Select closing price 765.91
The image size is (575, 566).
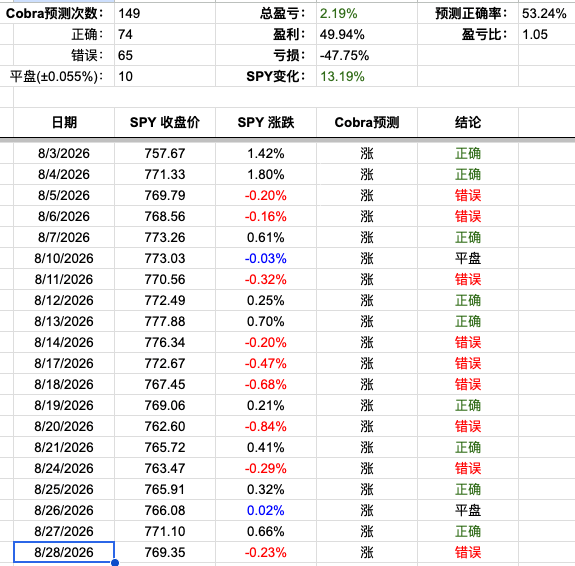coord(165,489)
